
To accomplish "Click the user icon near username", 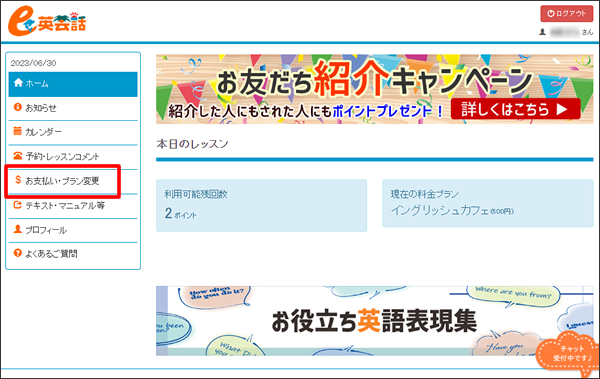I will point(542,32).
